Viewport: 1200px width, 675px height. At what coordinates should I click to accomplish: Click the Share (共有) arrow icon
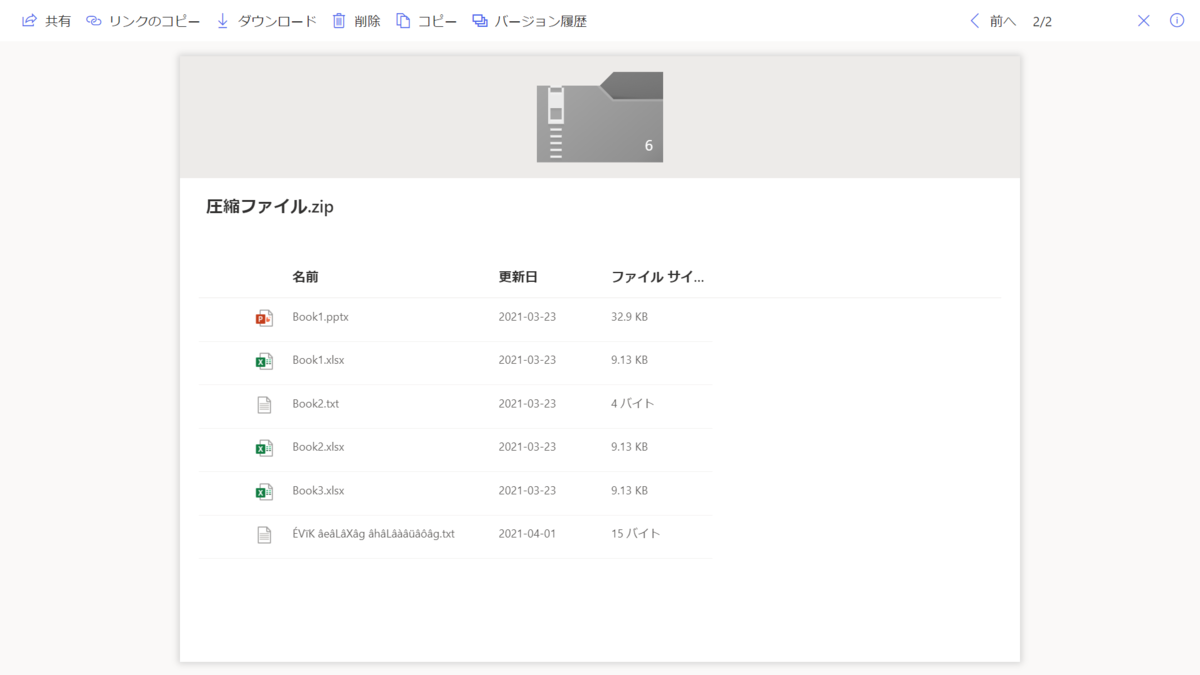tap(29, 20)
